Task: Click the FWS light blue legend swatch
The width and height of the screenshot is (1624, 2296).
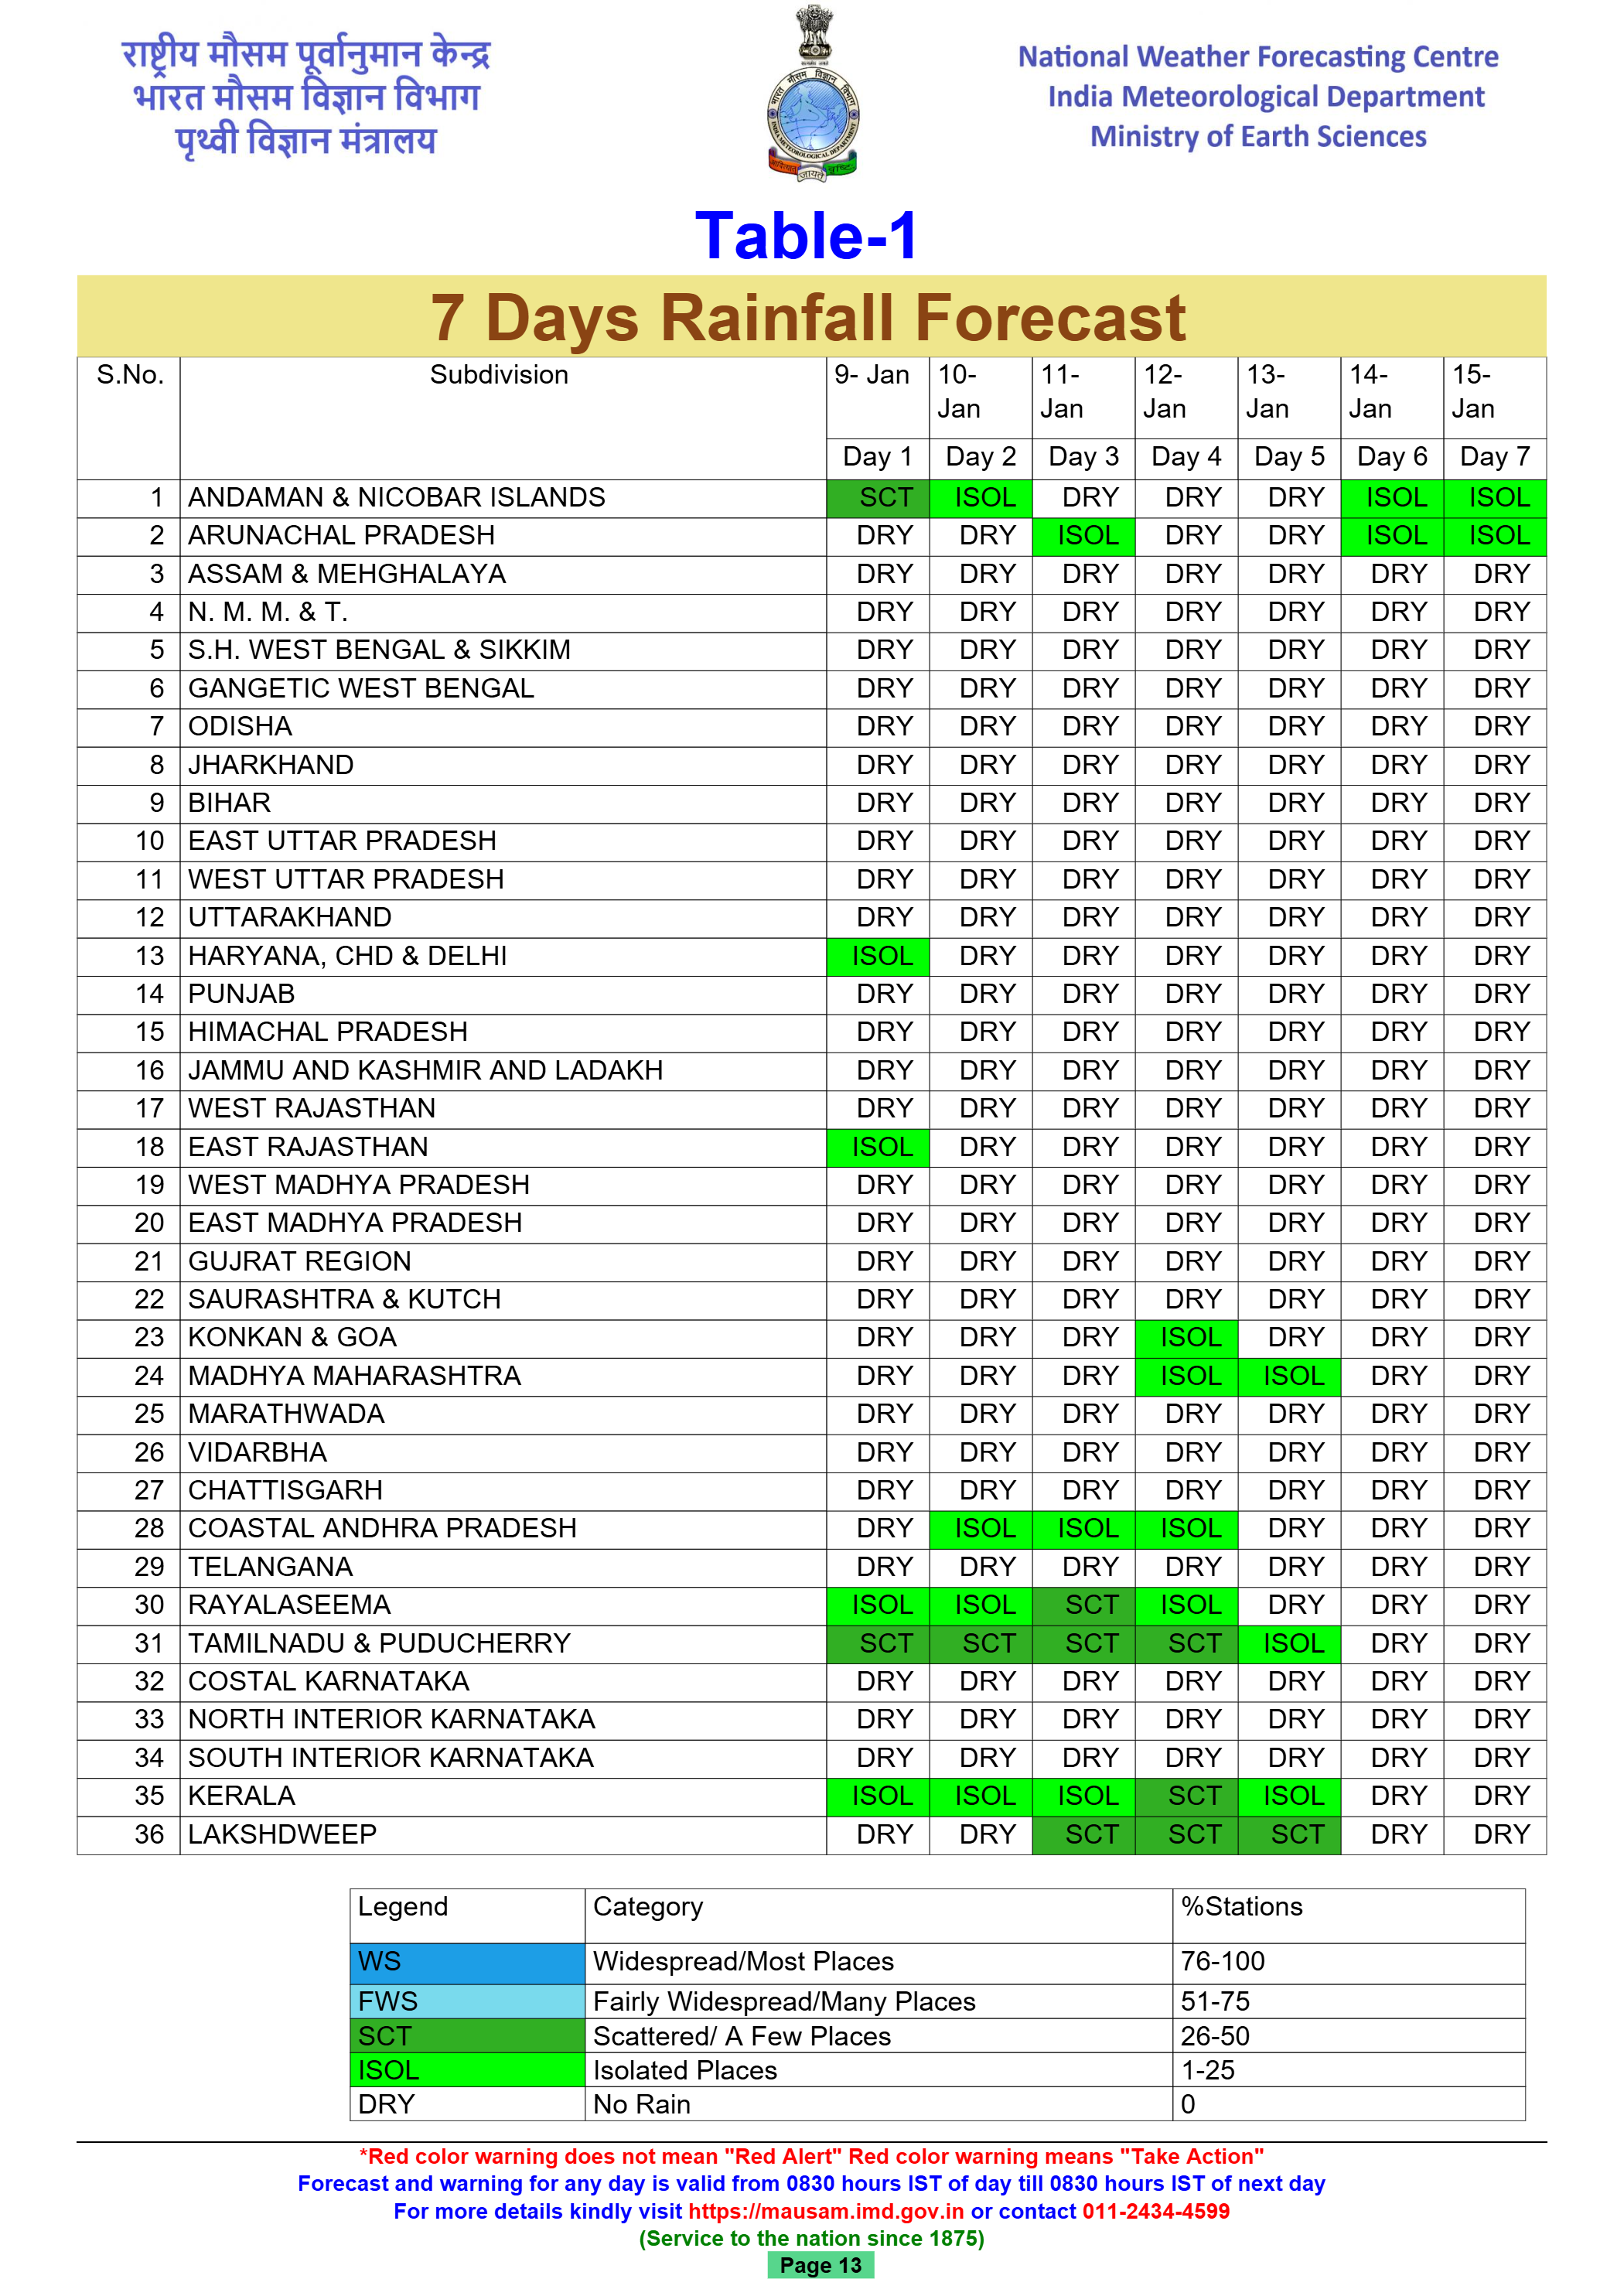Action: [467, 2001]
